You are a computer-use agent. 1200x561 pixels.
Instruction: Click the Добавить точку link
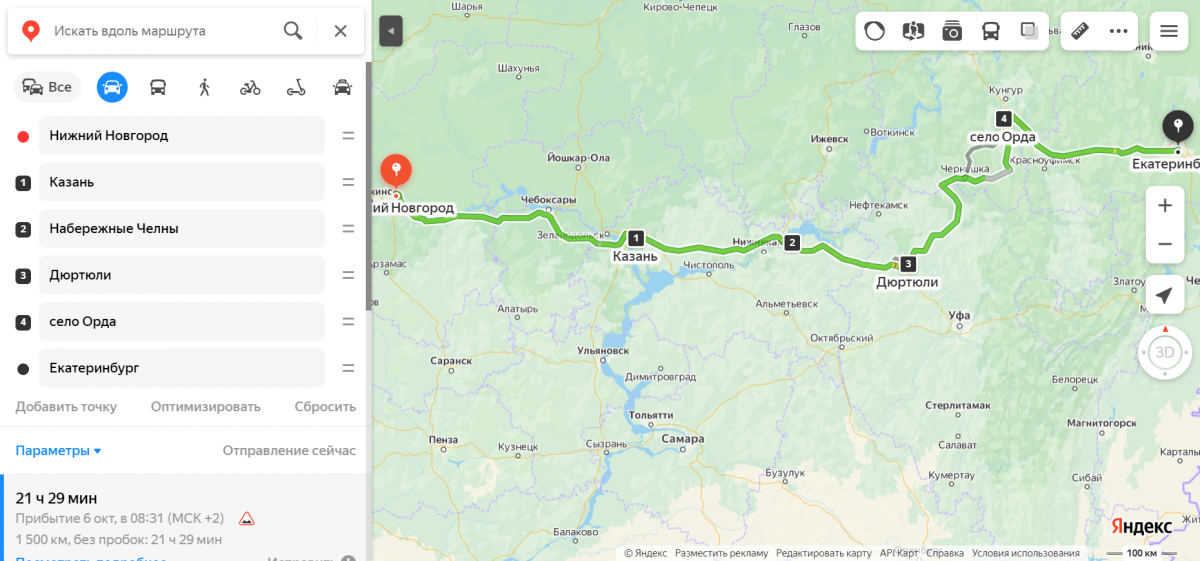(66, 407)
